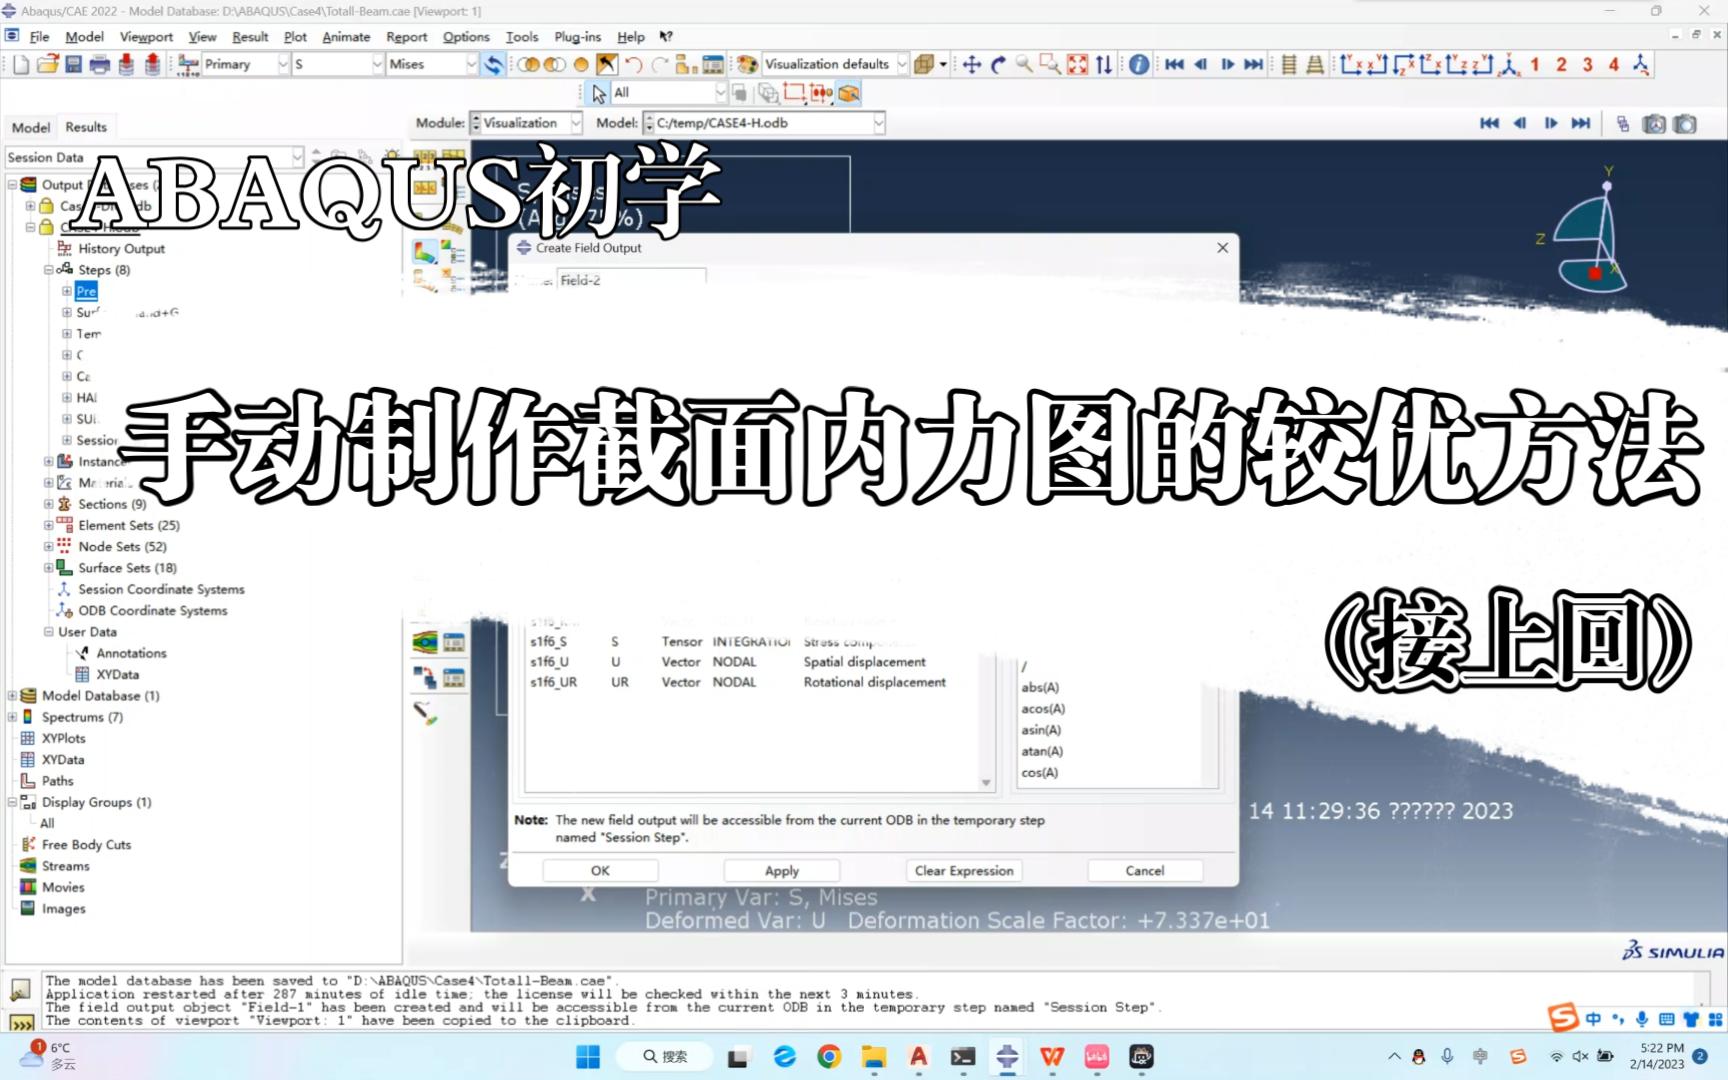Open the Mises invariant dropdown

(x=471, y=64)
